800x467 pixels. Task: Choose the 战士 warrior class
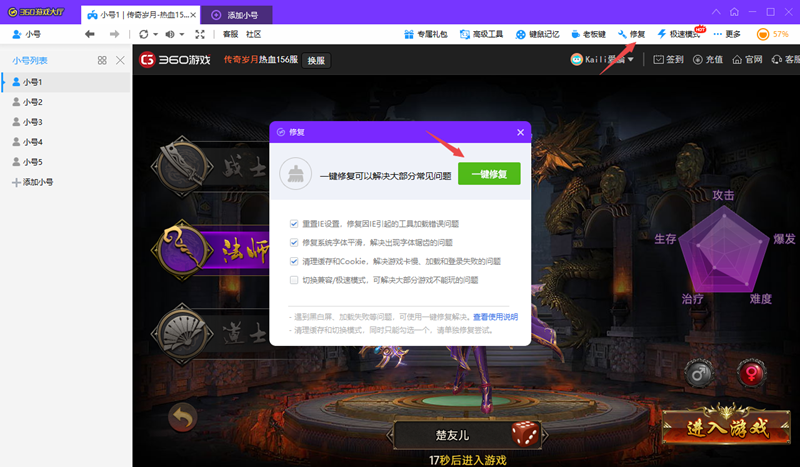pyautogui.click(x=210, y=166)
